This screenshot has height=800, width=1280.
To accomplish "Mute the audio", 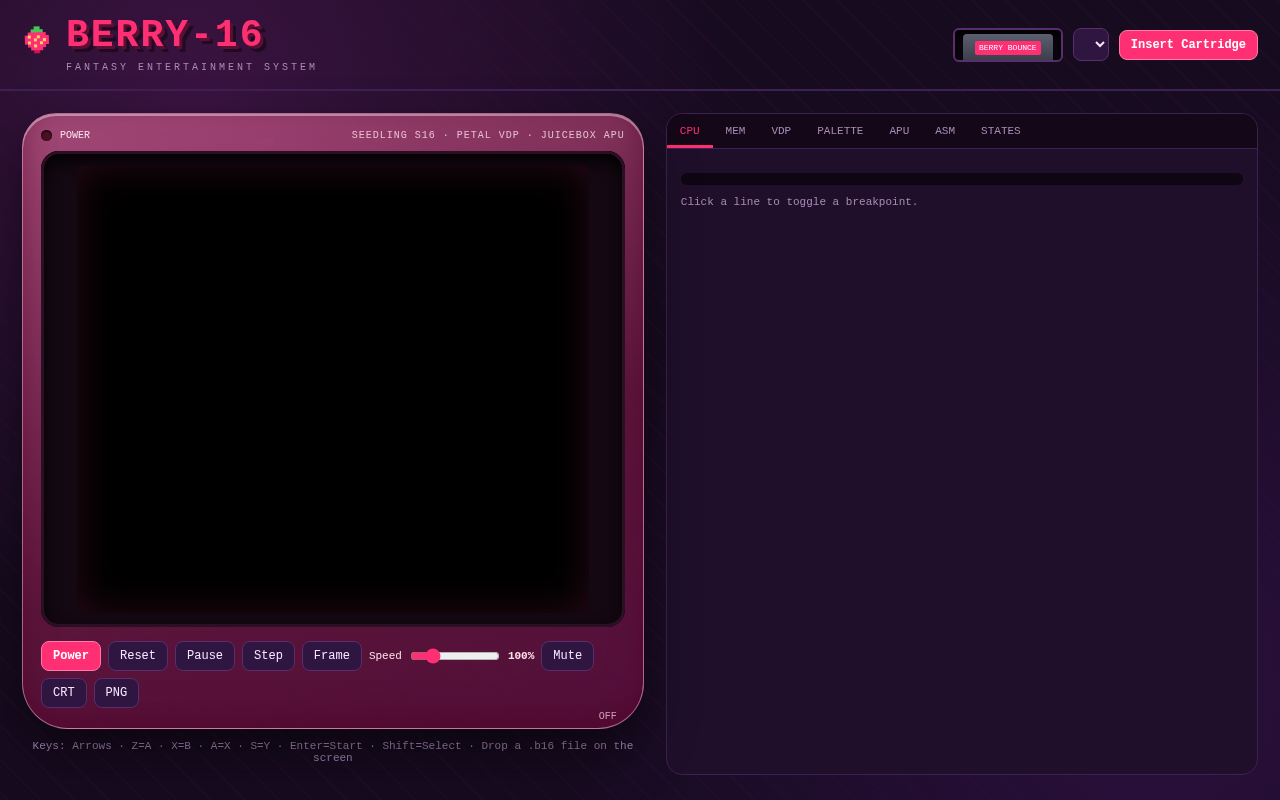I will point(567,656).
